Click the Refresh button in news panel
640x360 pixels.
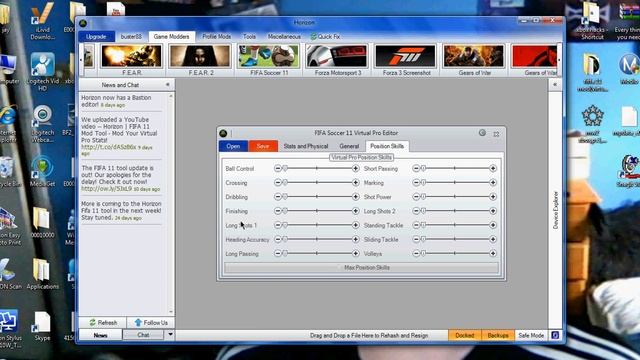click(x=103, y=322)
